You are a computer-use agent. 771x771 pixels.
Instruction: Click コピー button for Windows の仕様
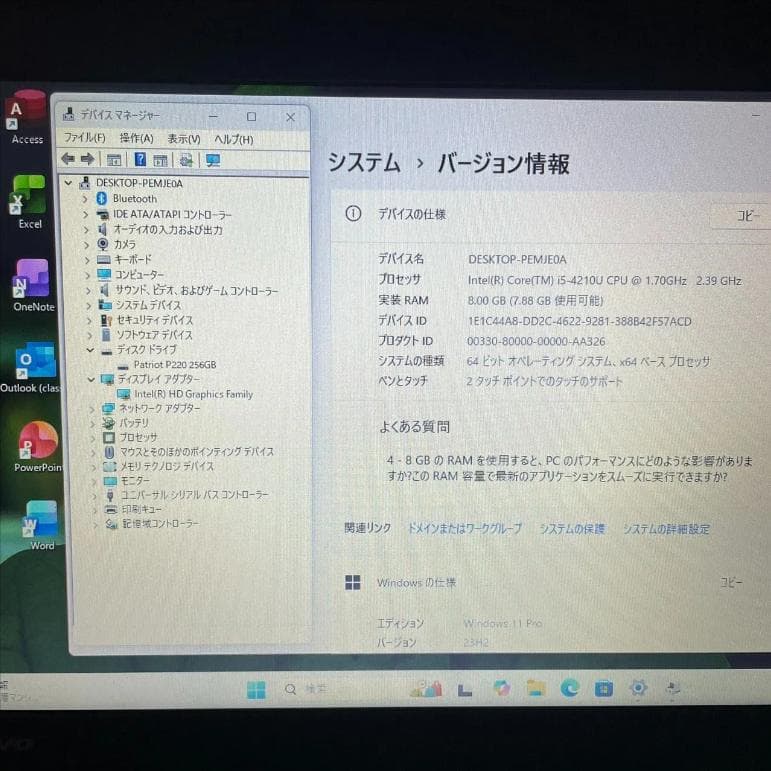[x=731, y=583]
